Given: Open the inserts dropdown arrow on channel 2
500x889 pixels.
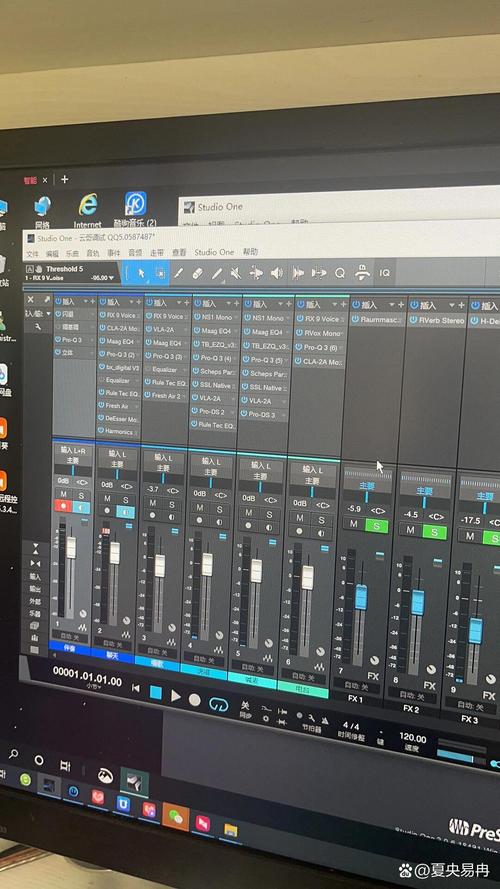Looking at the screenshot, I should [x=131, y=302].
